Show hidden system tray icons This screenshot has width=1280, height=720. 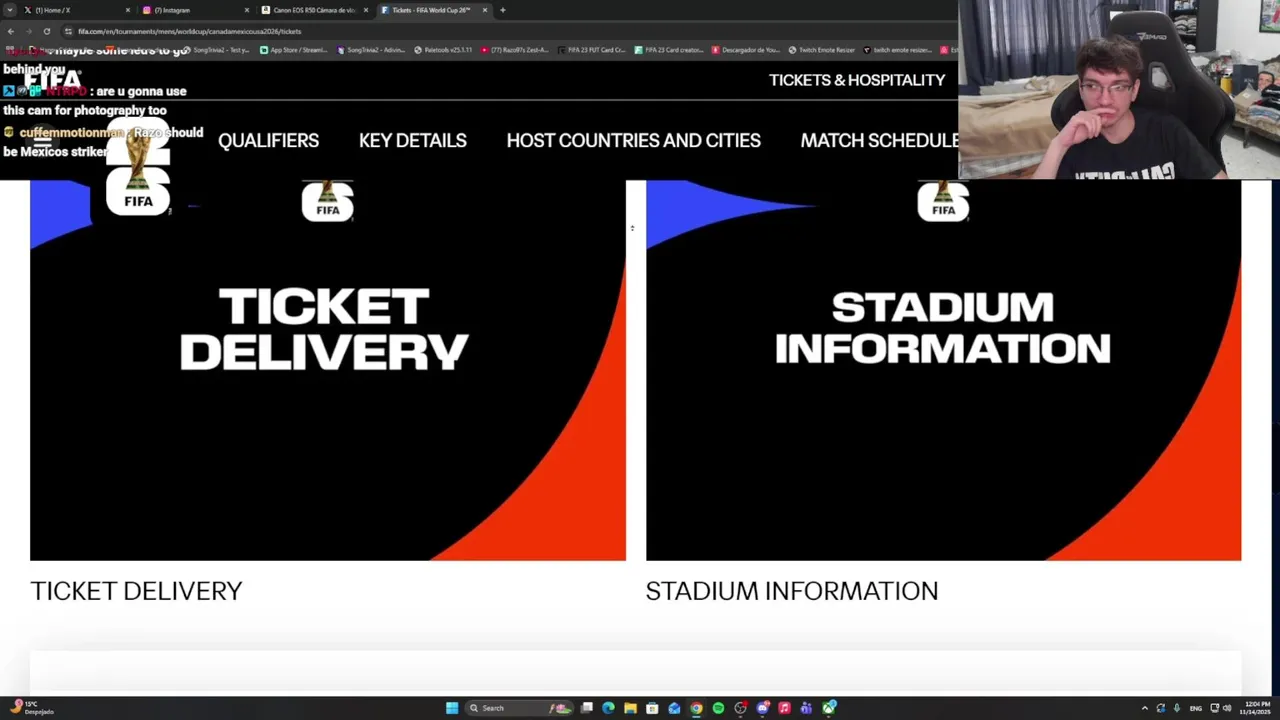click(1145, 708)
